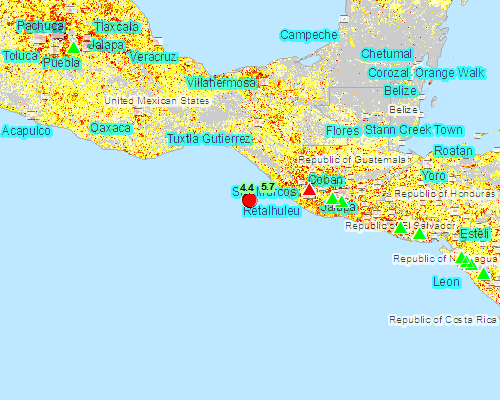Click the Chetumal city label
This screenshot has height=400, width=500.
click(387, 54)
